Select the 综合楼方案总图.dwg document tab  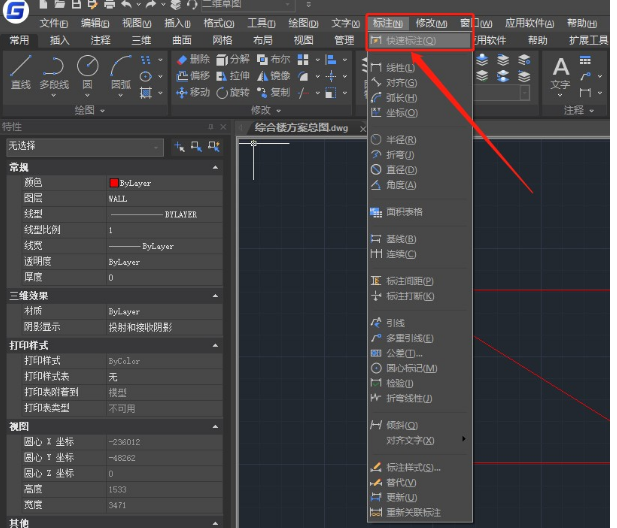coord(301,128)
